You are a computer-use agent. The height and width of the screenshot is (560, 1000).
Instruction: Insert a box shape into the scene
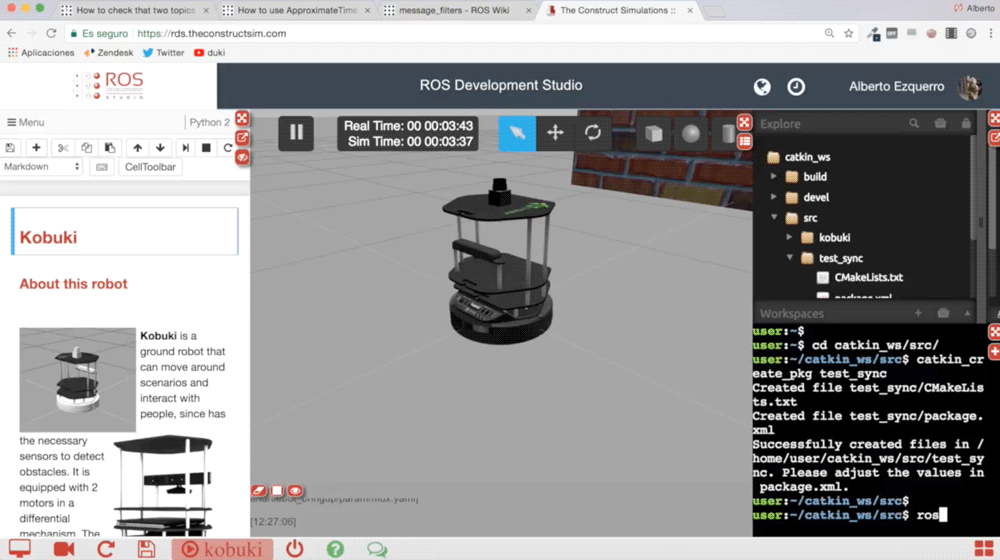tap(653, 133)
